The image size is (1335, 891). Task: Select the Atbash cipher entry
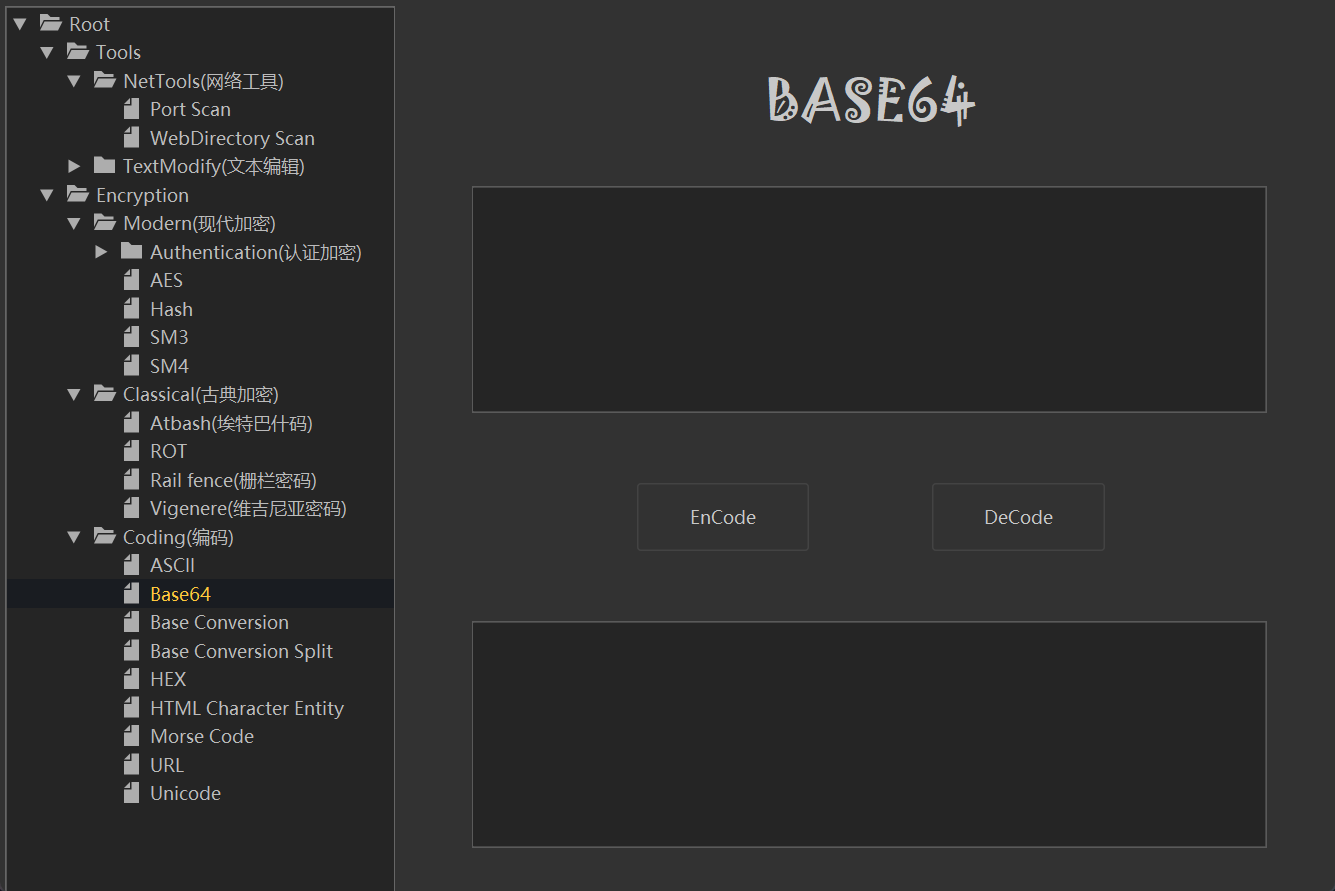(x=231, y=423)
